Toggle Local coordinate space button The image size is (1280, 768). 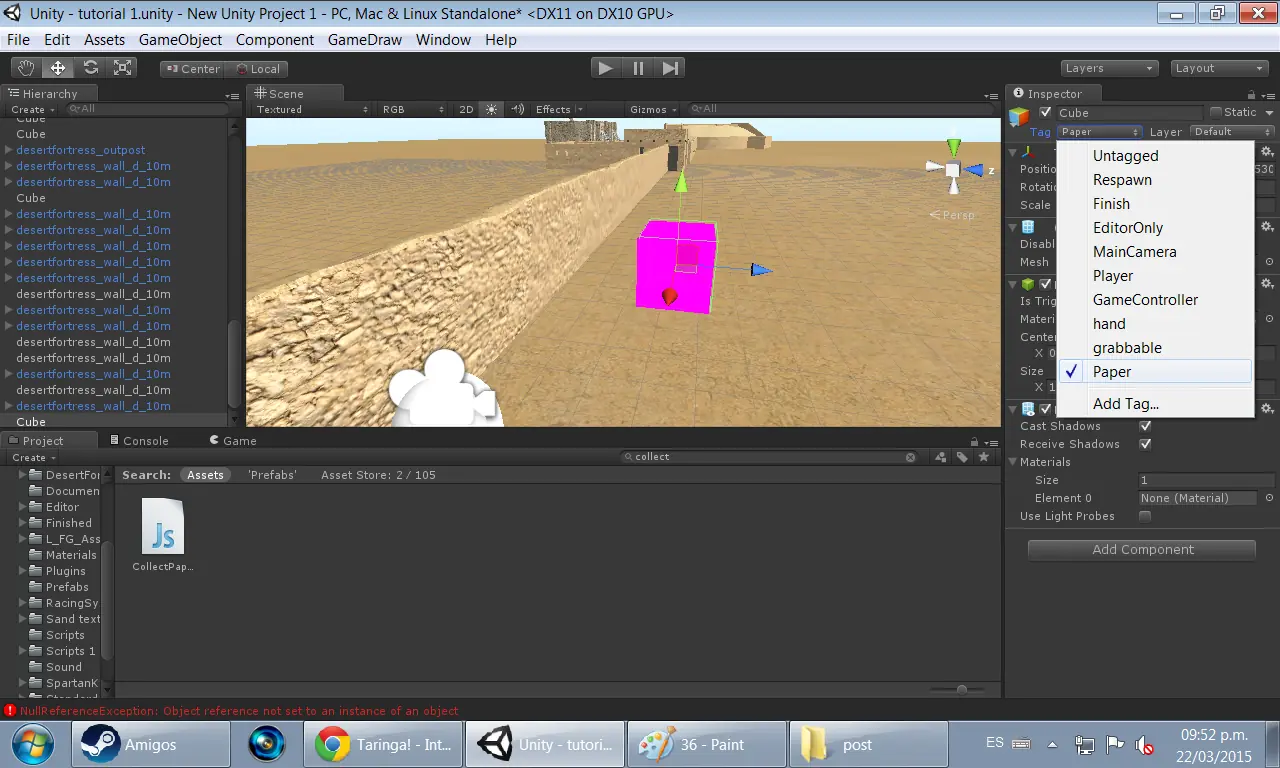coord(256,69)
